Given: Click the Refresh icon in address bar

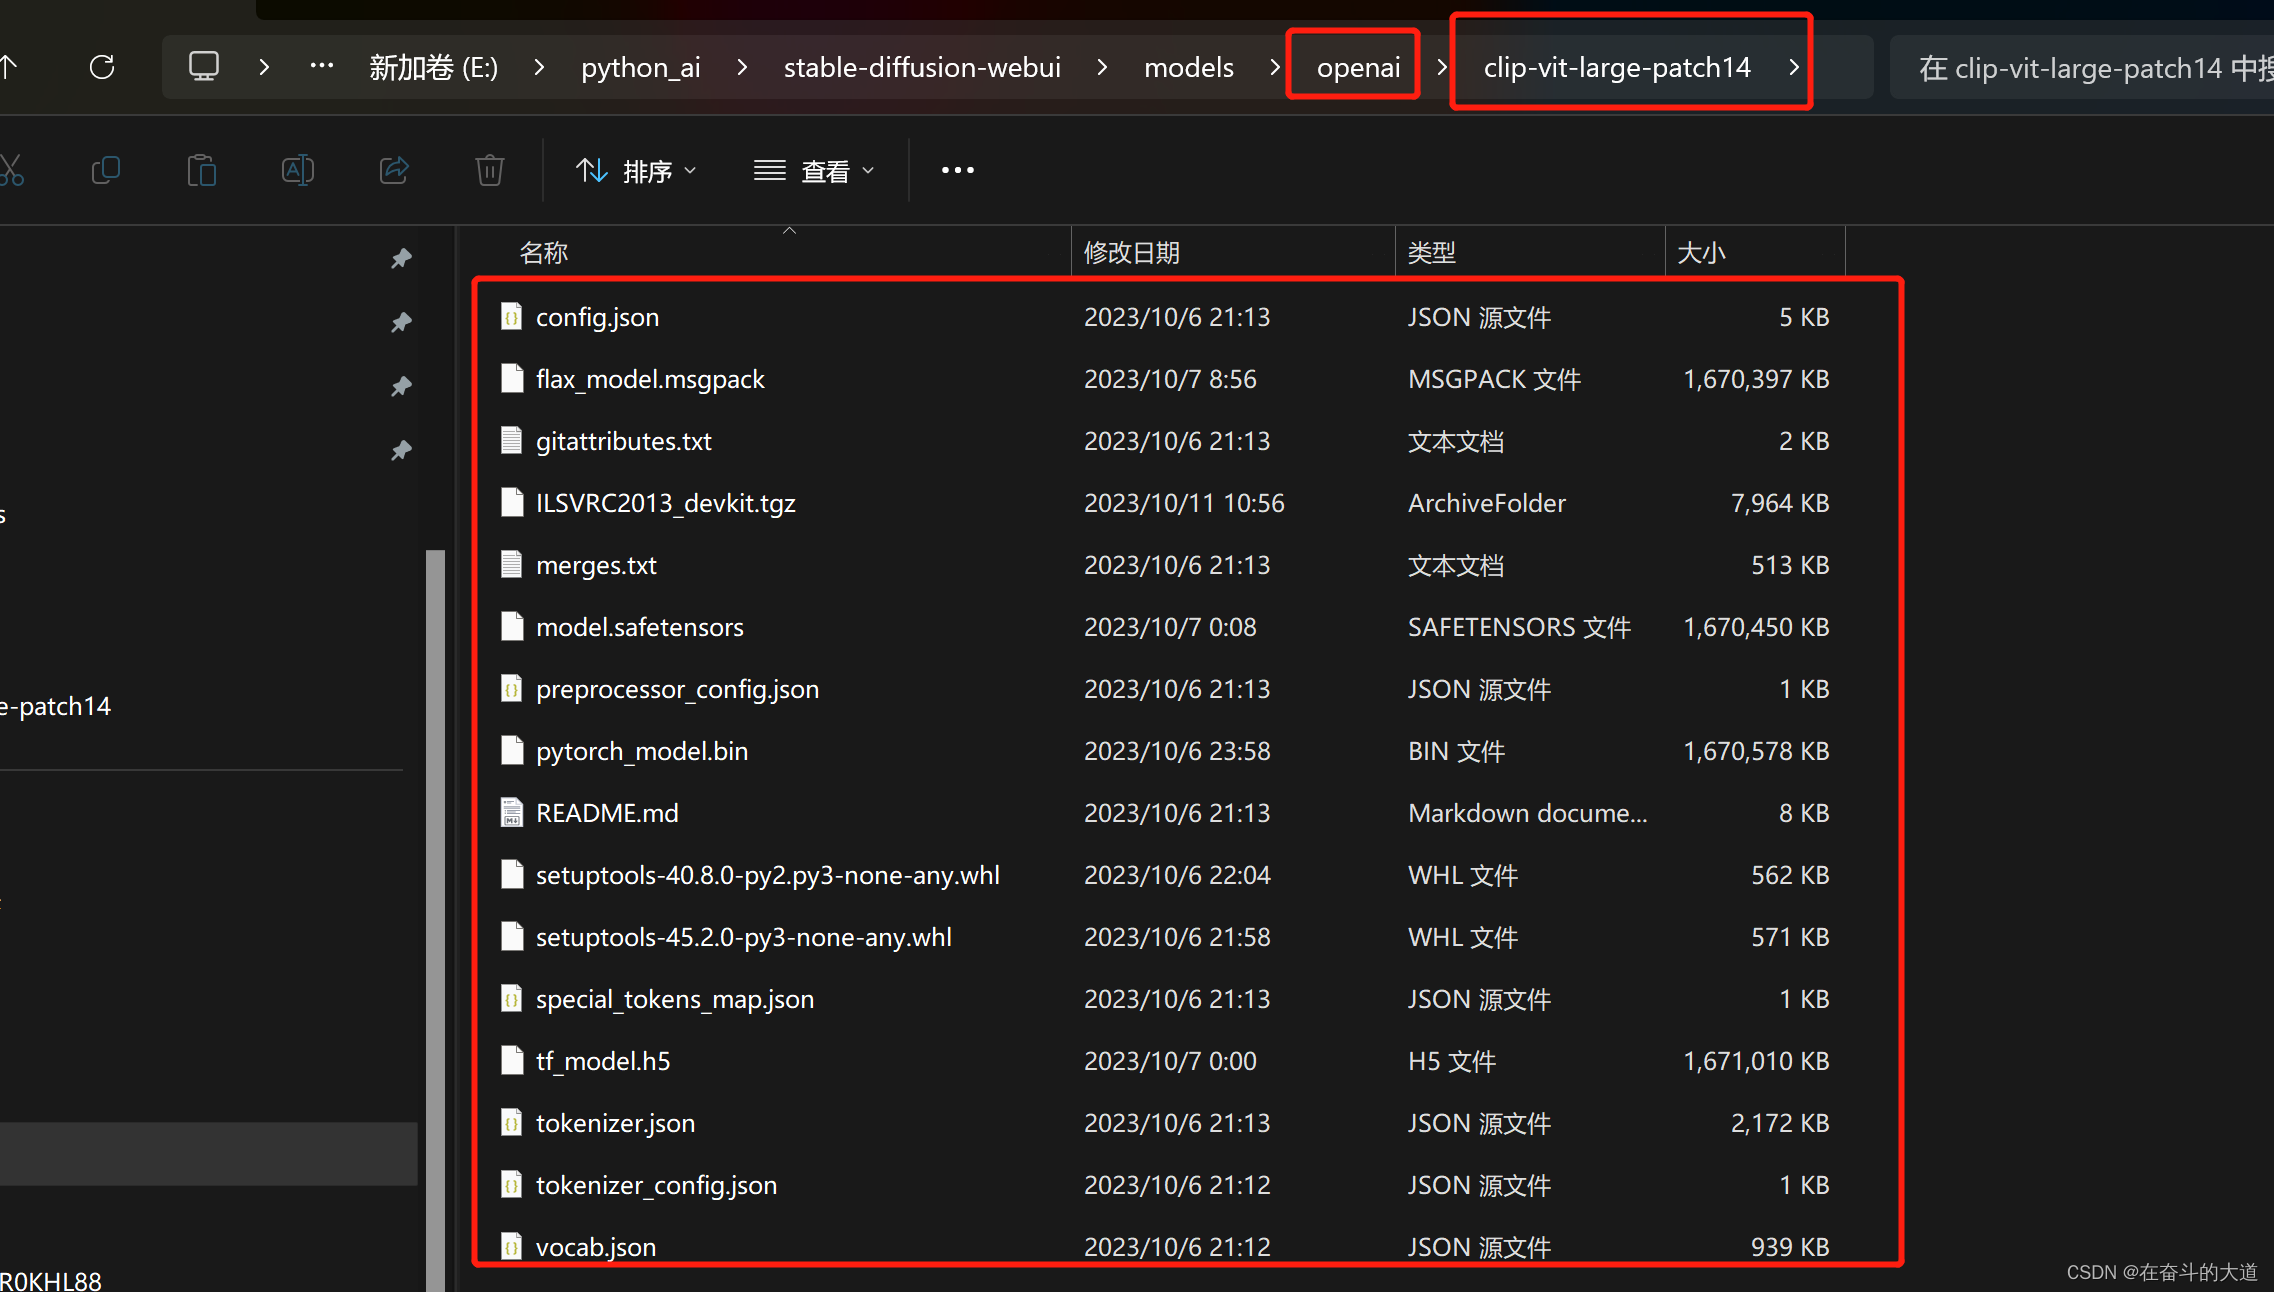Looking at the screenshot, I should tap(102, 67).
